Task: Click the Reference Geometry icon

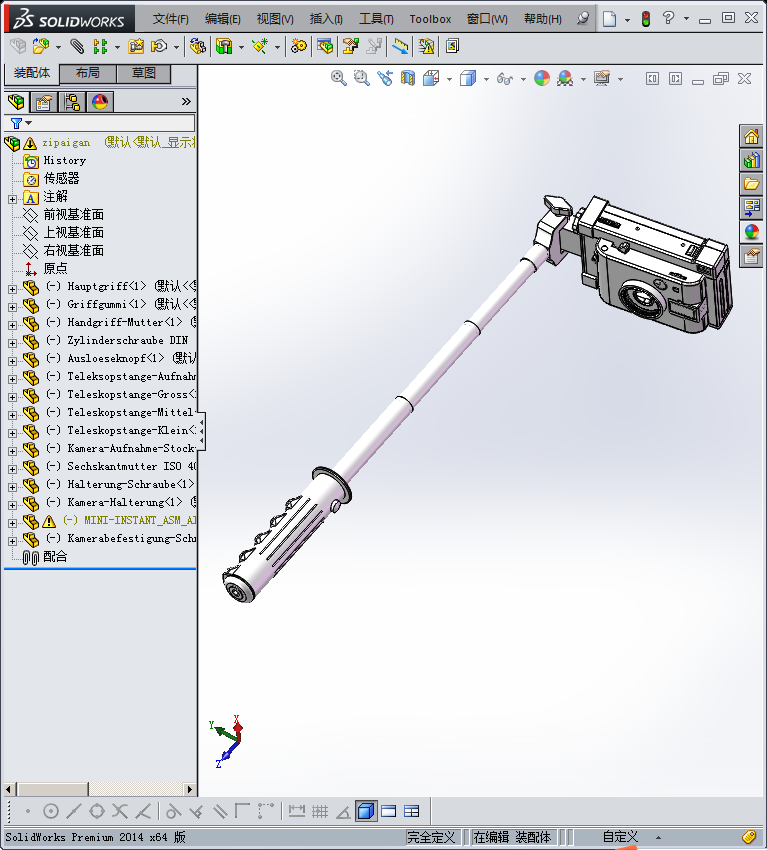Action: (261, 47)
